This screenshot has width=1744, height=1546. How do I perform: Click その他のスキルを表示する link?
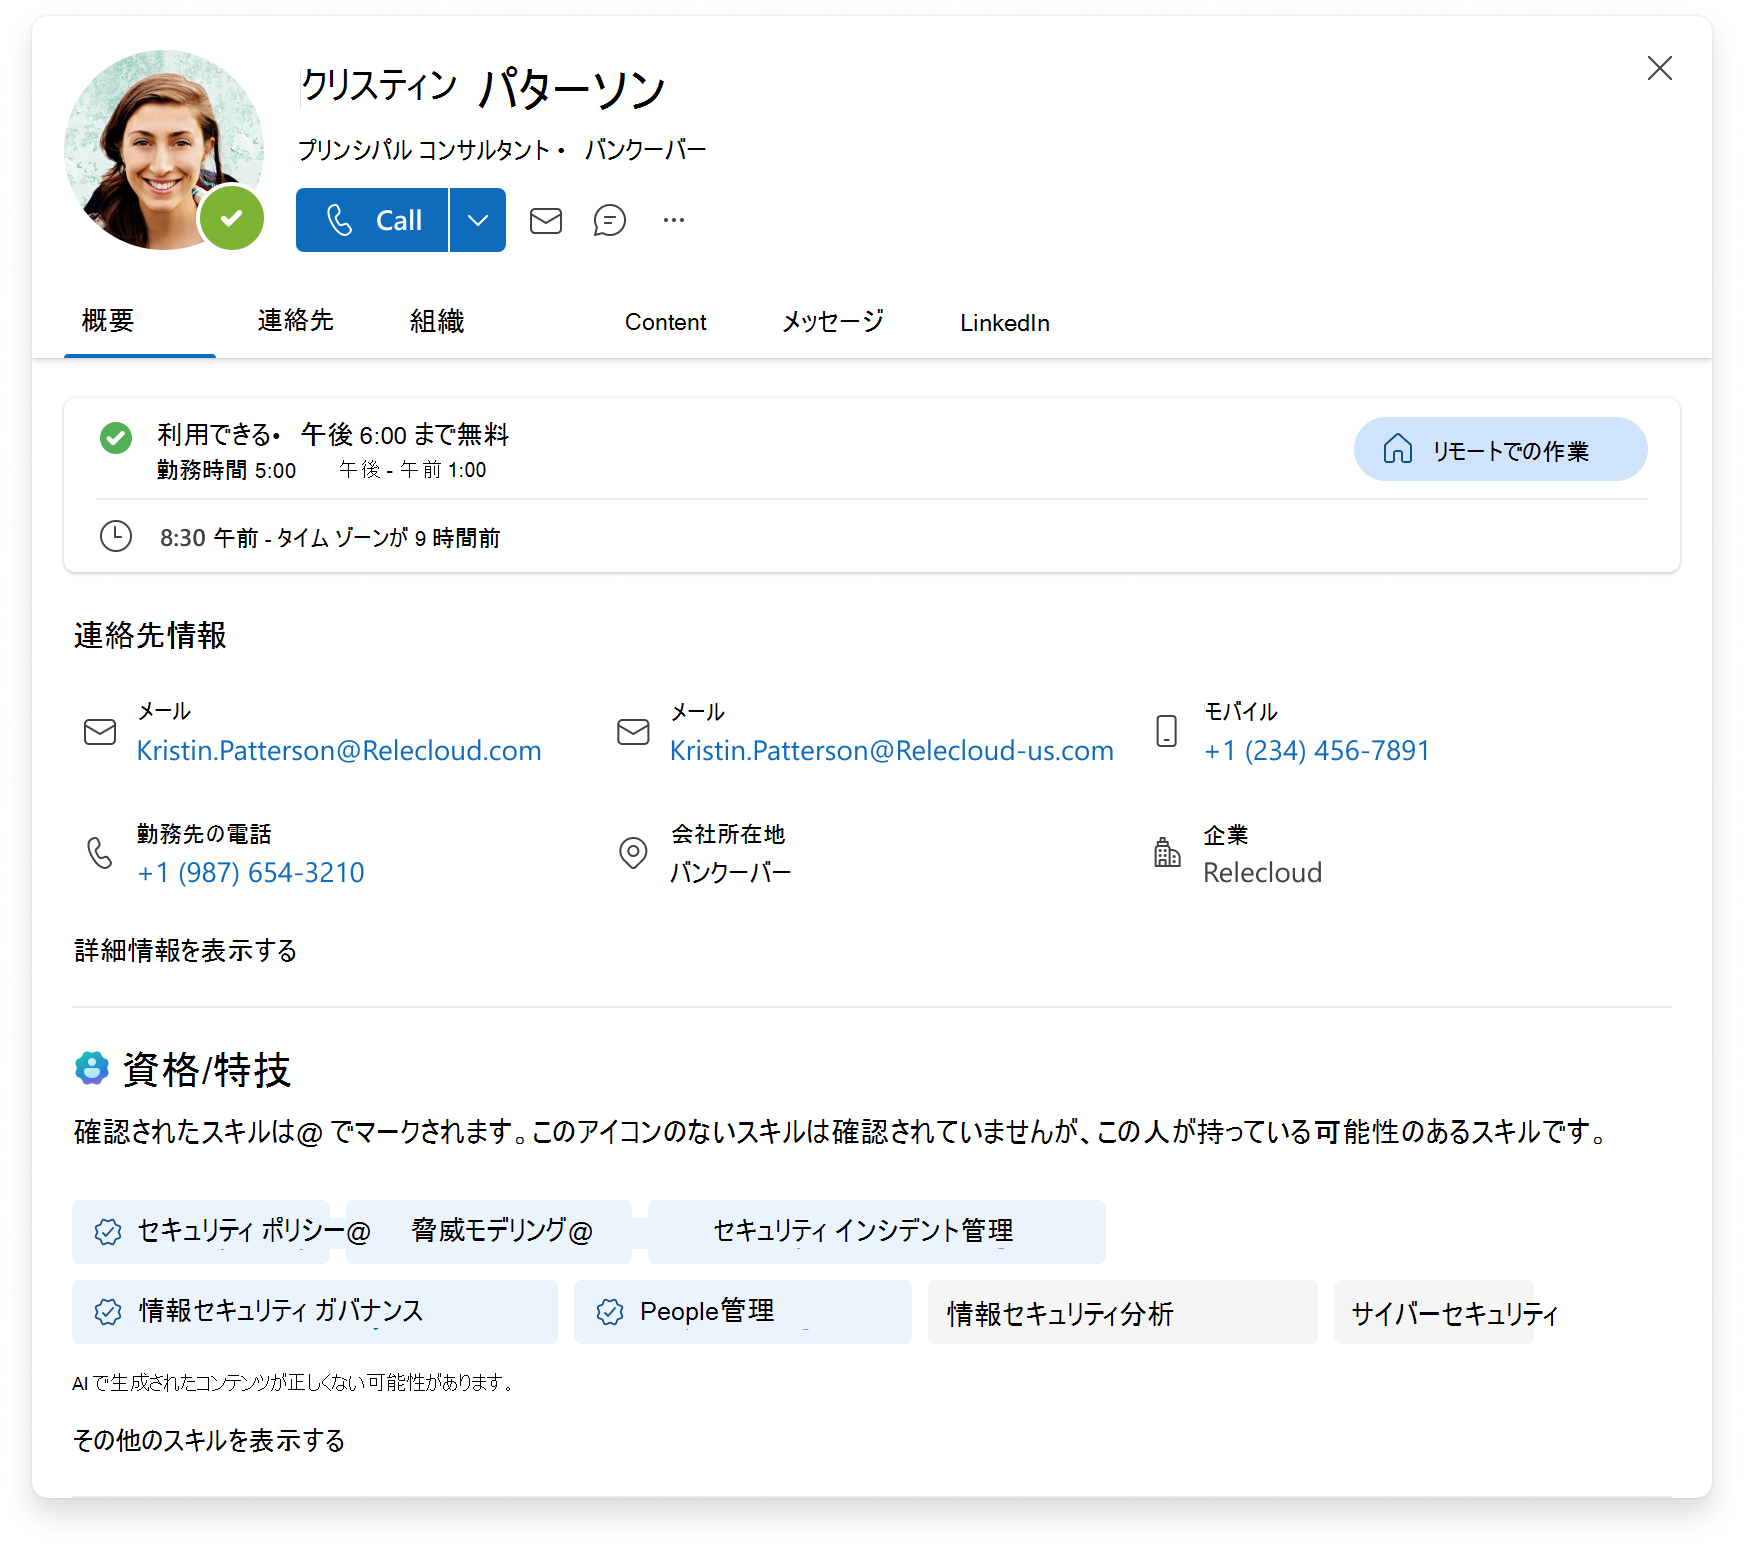pyautogui.click(x=209, y=1440)
